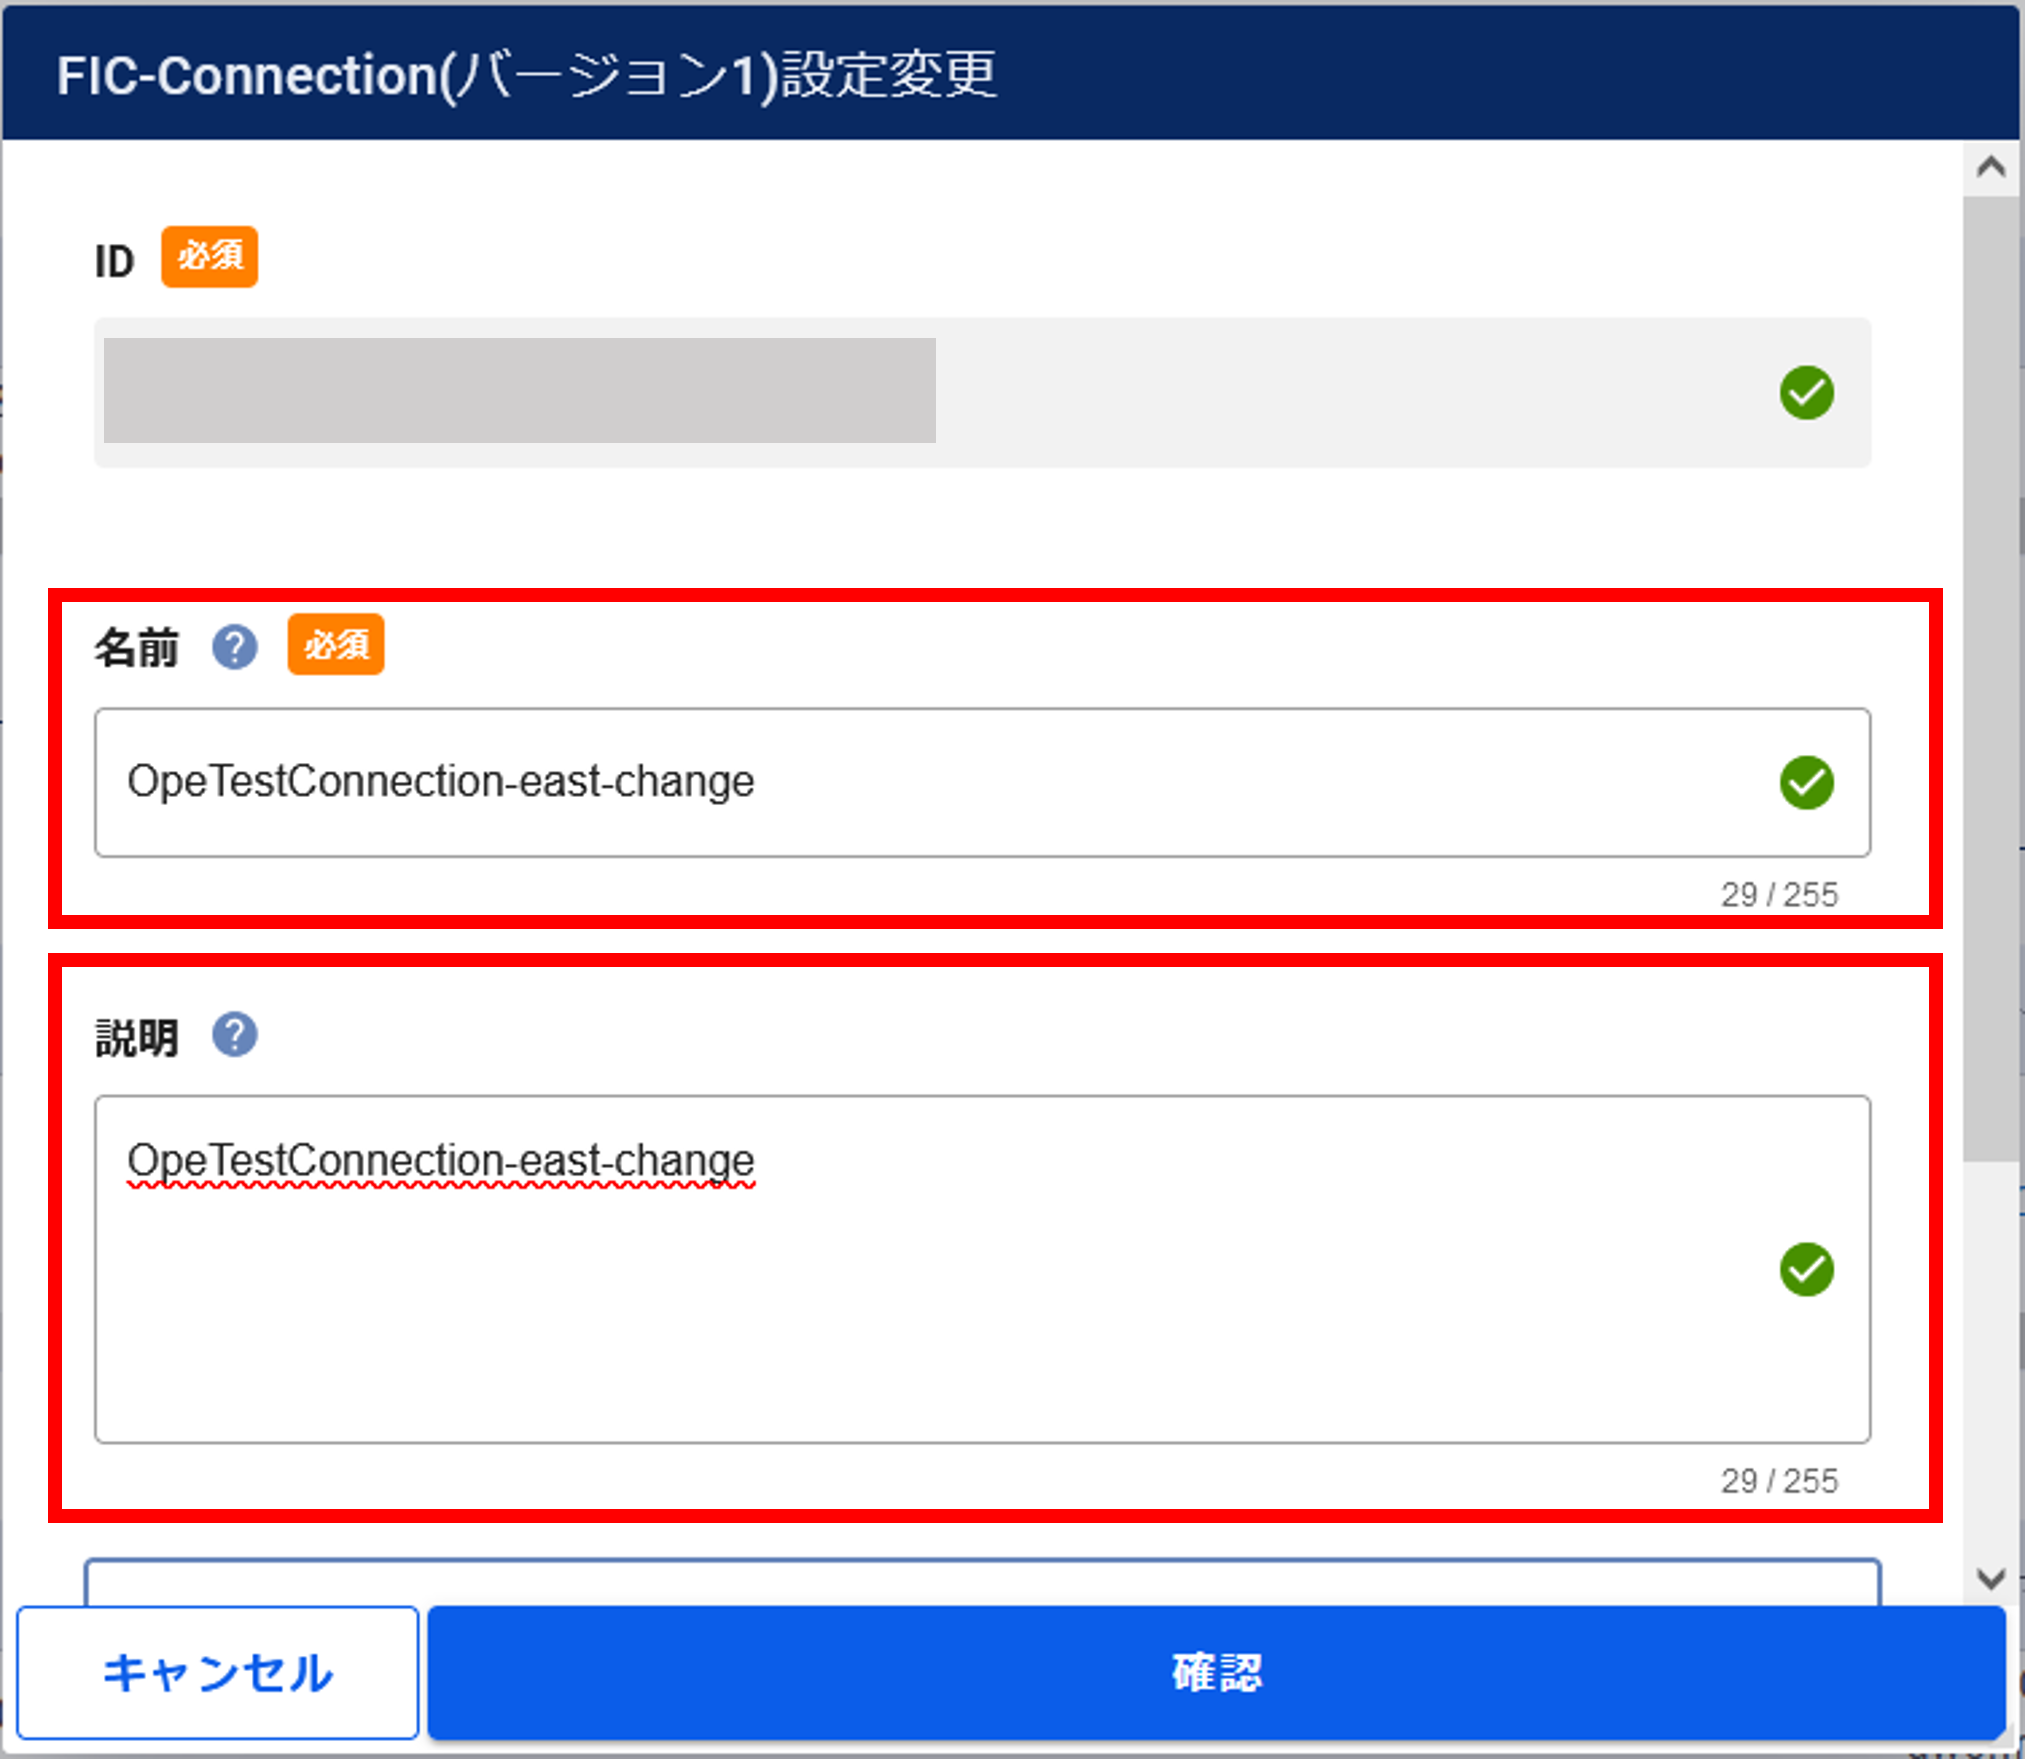Click the partially visible field below 説明

point(980,1583)
